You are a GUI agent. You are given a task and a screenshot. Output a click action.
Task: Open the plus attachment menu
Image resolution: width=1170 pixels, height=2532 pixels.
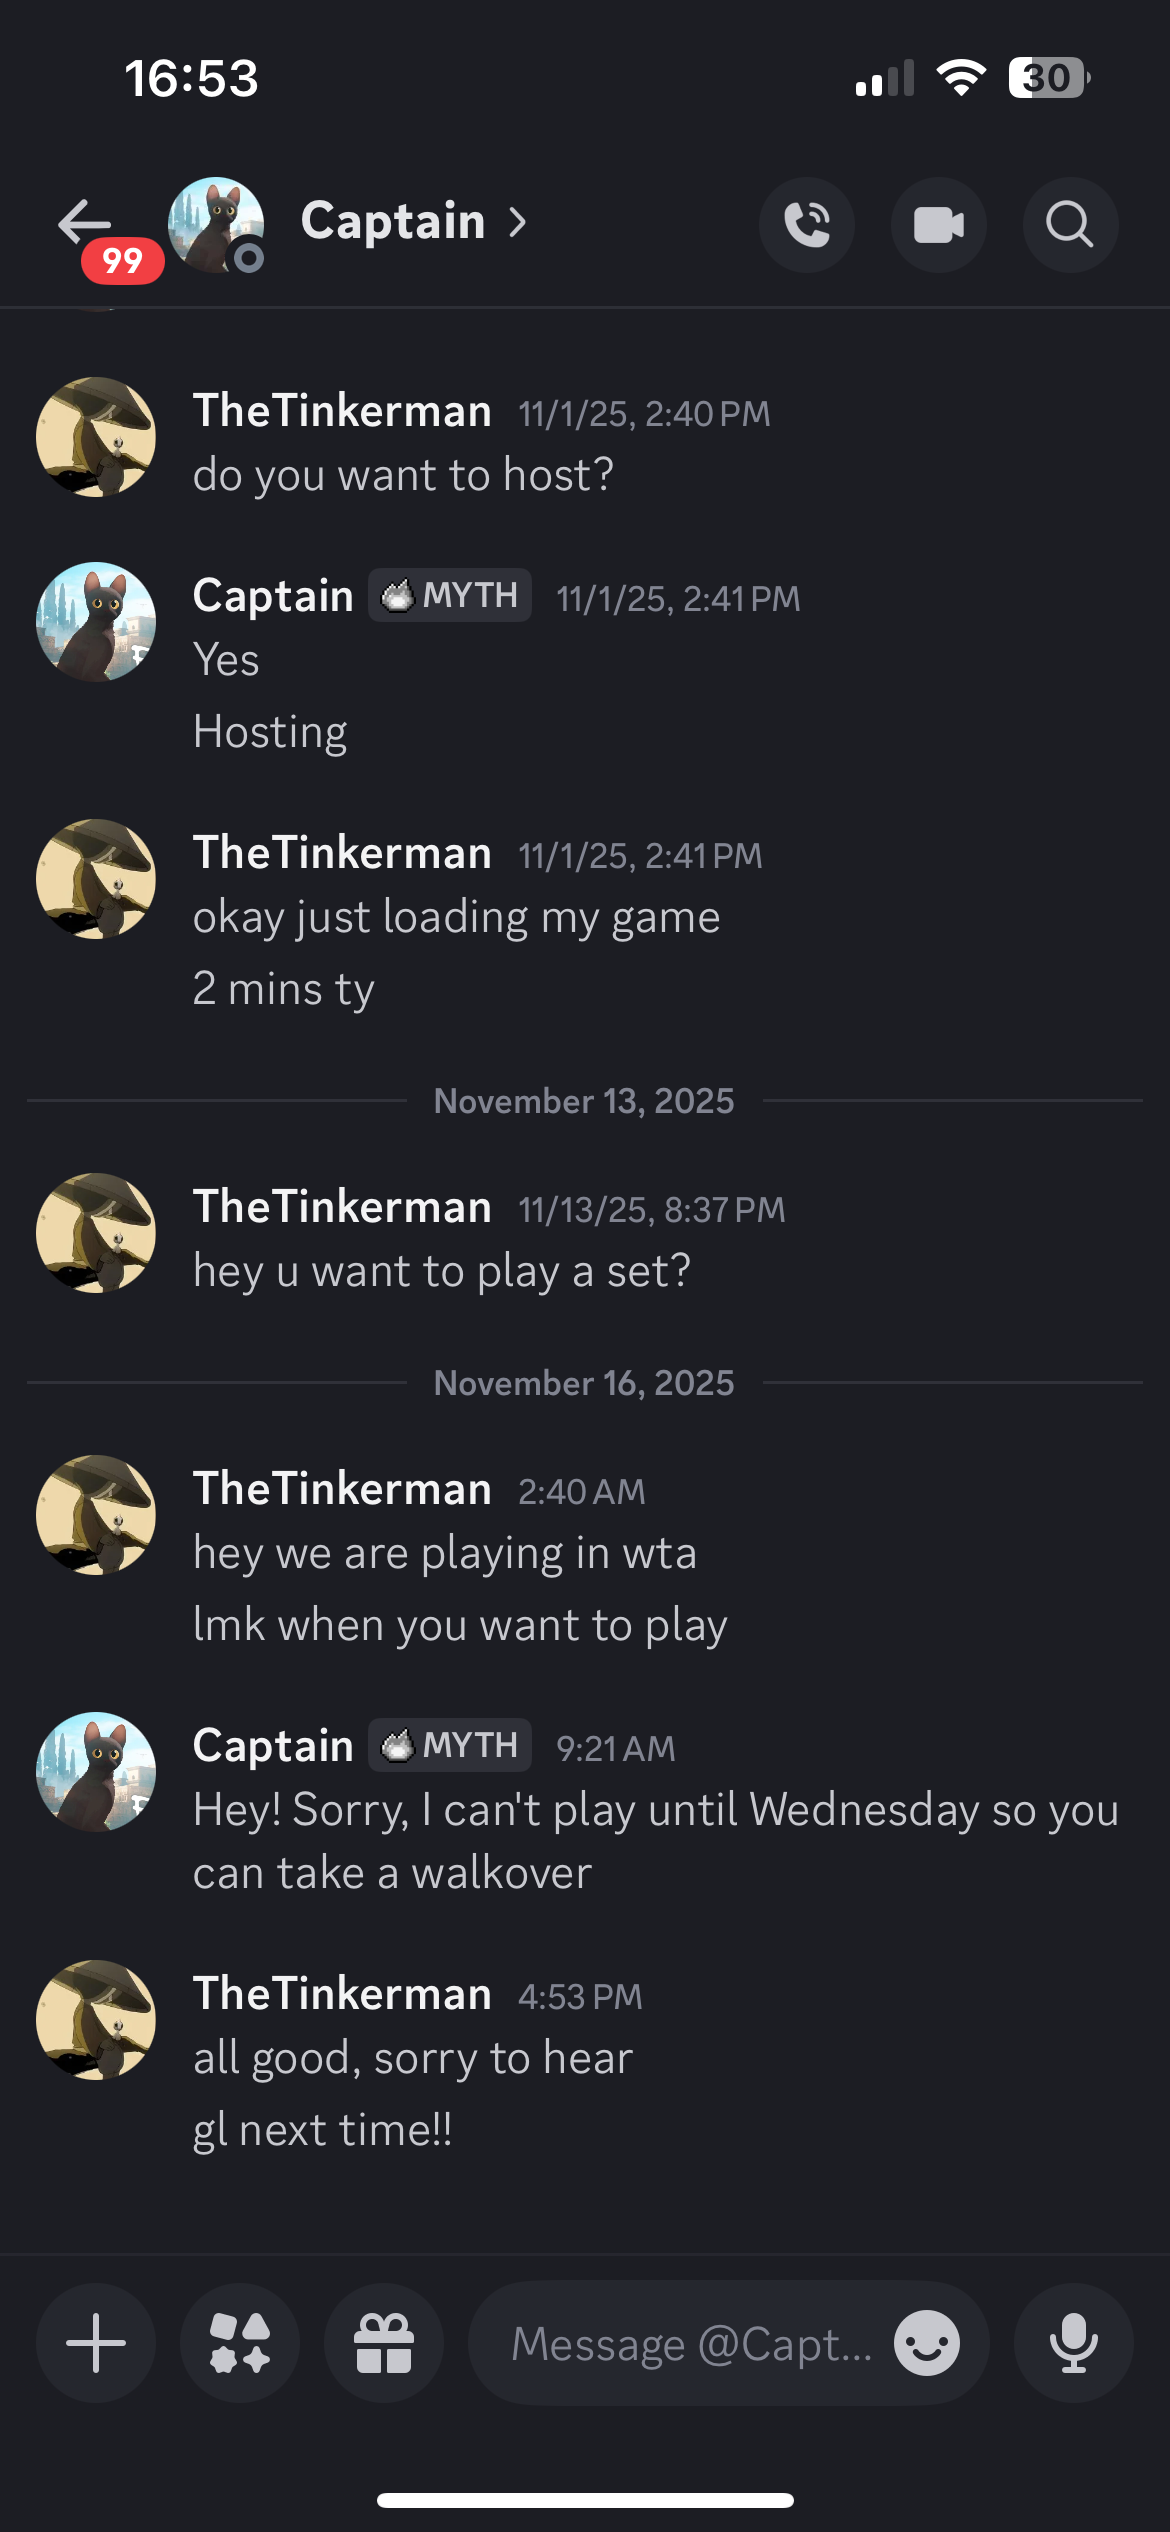coord(96,2343)
